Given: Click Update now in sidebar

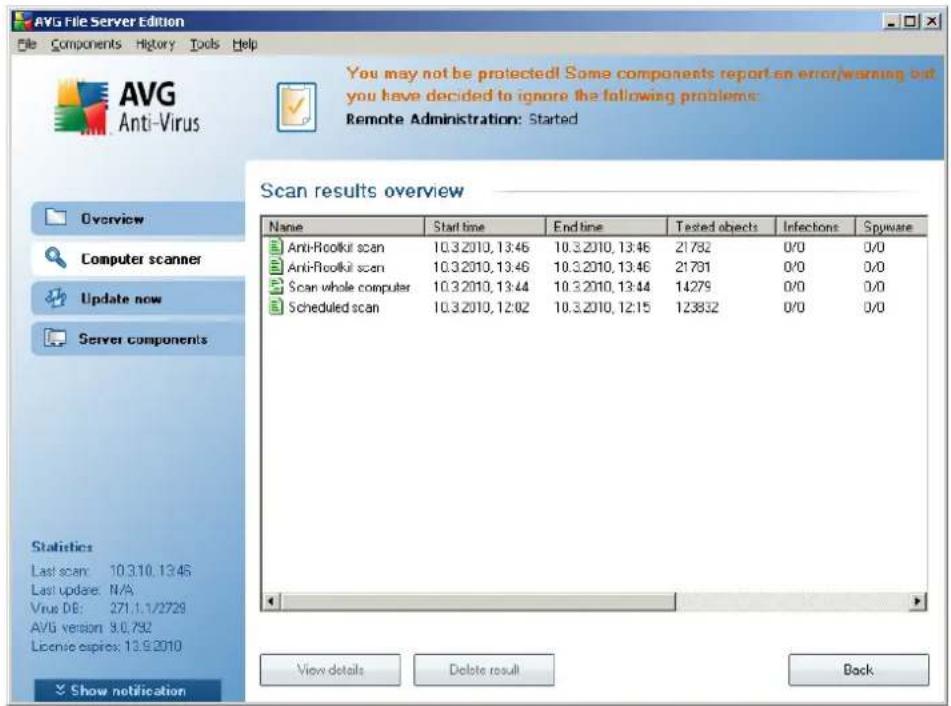Looking at the screenshot, I should click(138, 298).
